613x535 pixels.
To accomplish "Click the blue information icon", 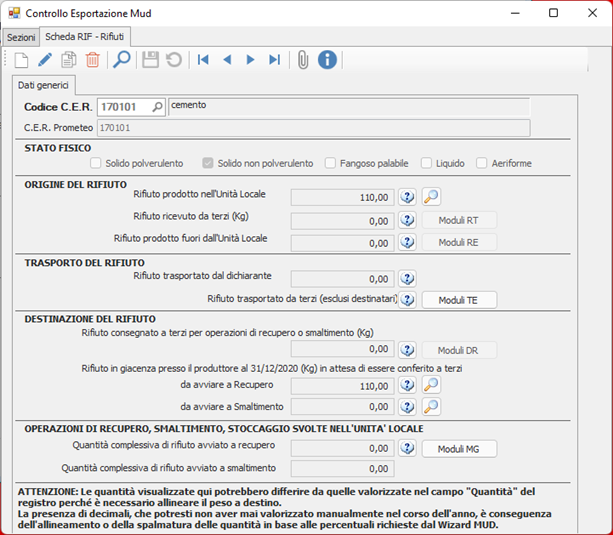I will click(327, 60).
